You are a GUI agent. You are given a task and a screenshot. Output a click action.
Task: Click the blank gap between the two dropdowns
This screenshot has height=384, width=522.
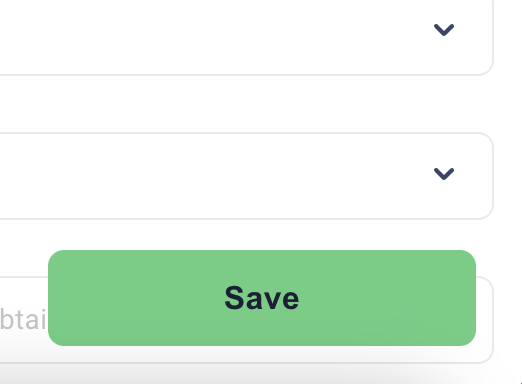coord(247,104)
